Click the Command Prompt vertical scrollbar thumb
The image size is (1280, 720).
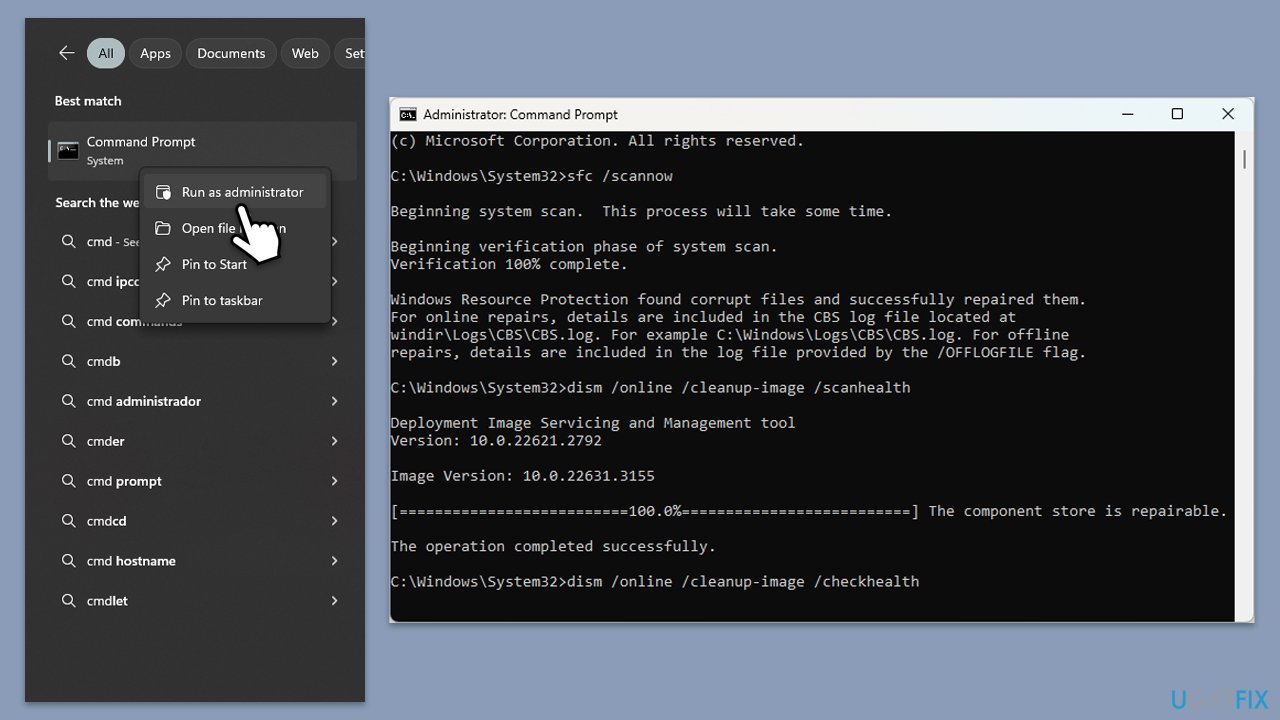(x=1245, y=159)
